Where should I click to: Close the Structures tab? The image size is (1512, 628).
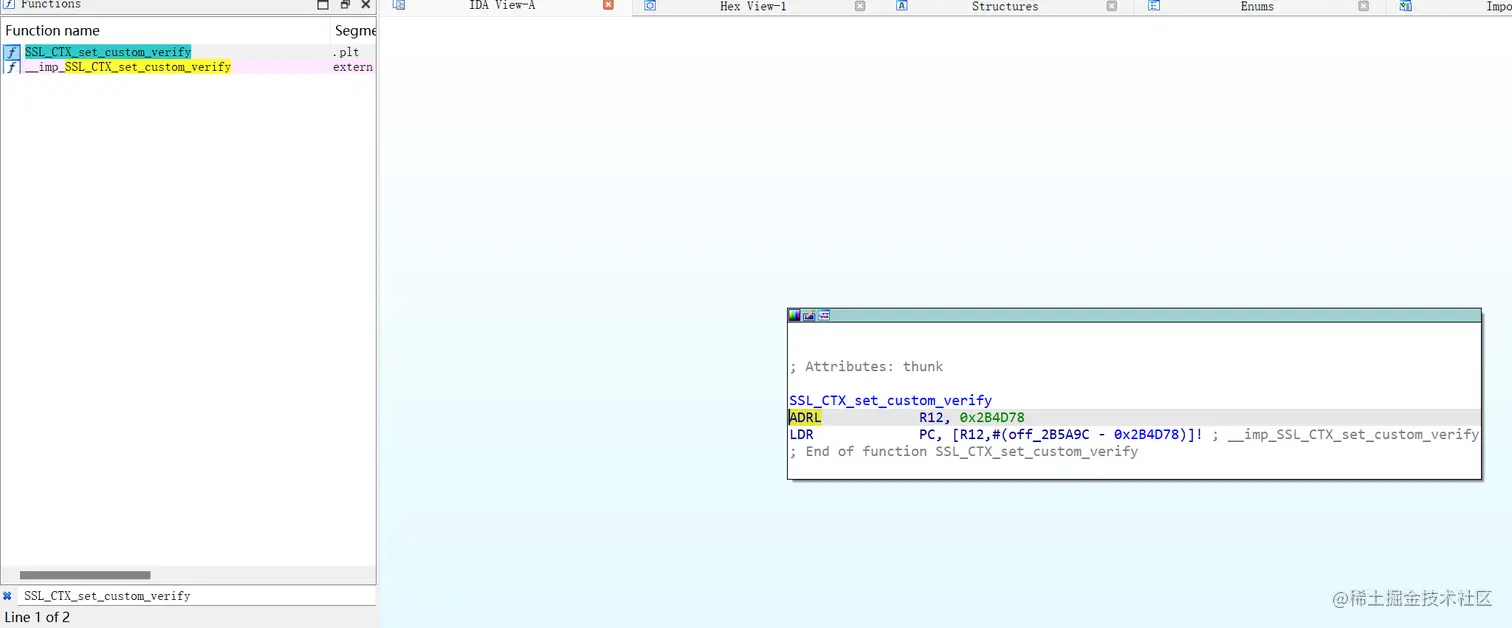1112,6
